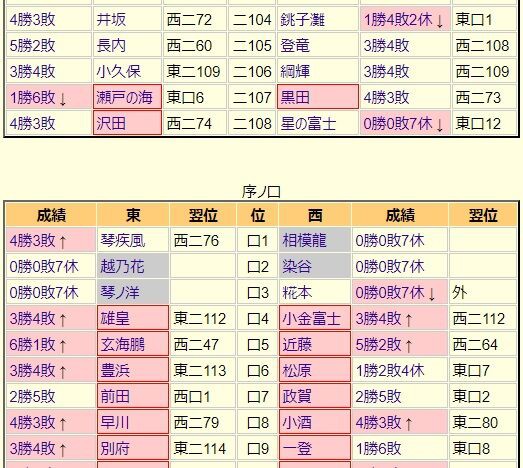
Task: Open the 近藤 wrestler link
Action: 297,345
